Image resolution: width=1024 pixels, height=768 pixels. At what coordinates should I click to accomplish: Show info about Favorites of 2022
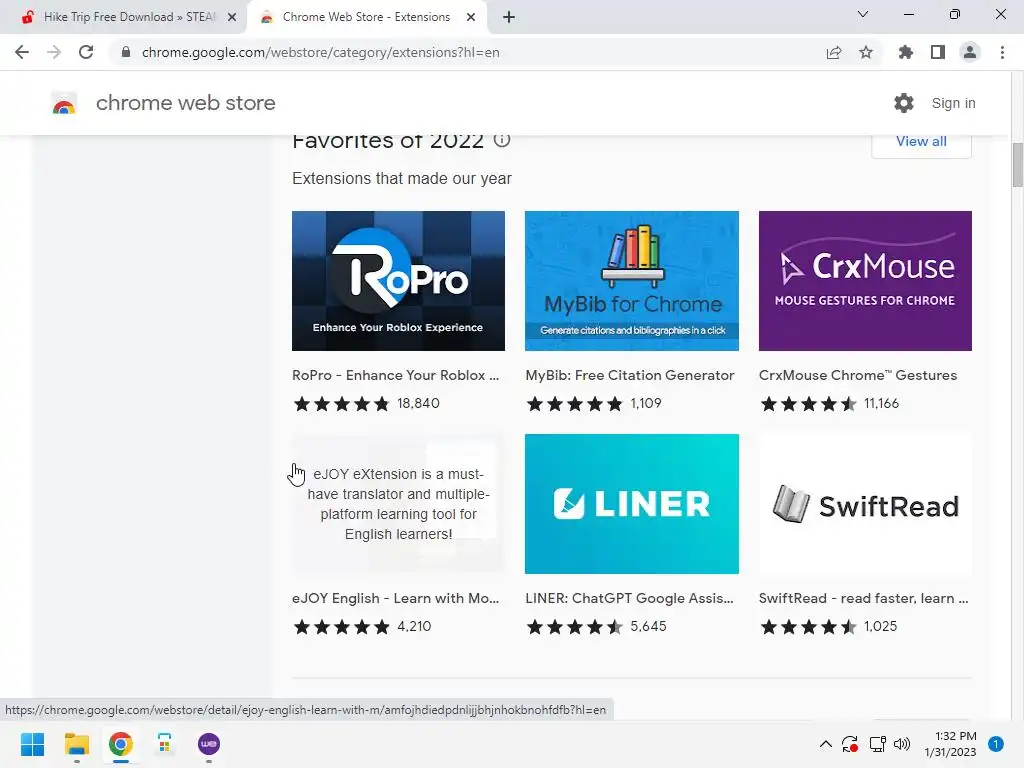502,139
